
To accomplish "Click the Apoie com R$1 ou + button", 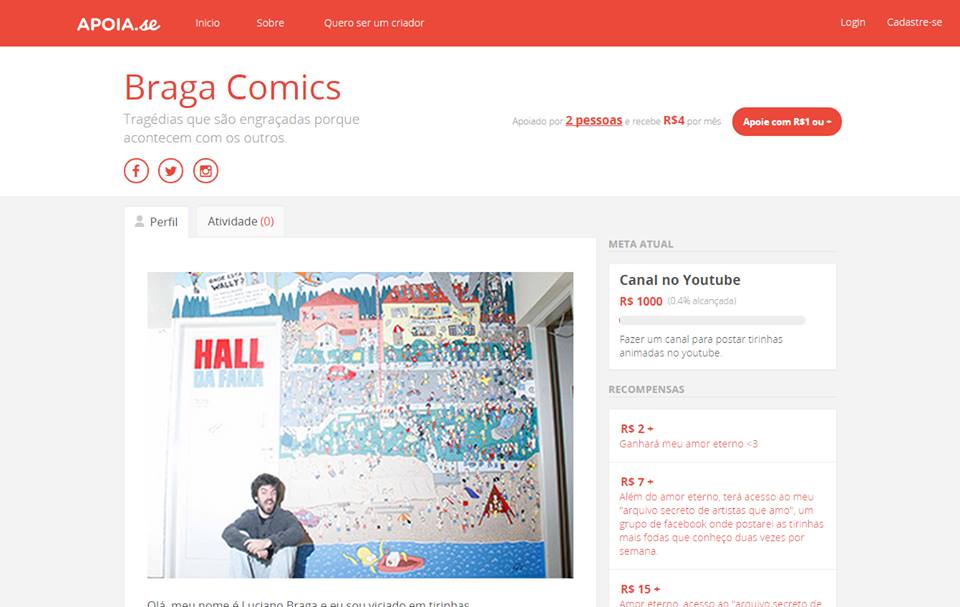I will coord(787,122).
